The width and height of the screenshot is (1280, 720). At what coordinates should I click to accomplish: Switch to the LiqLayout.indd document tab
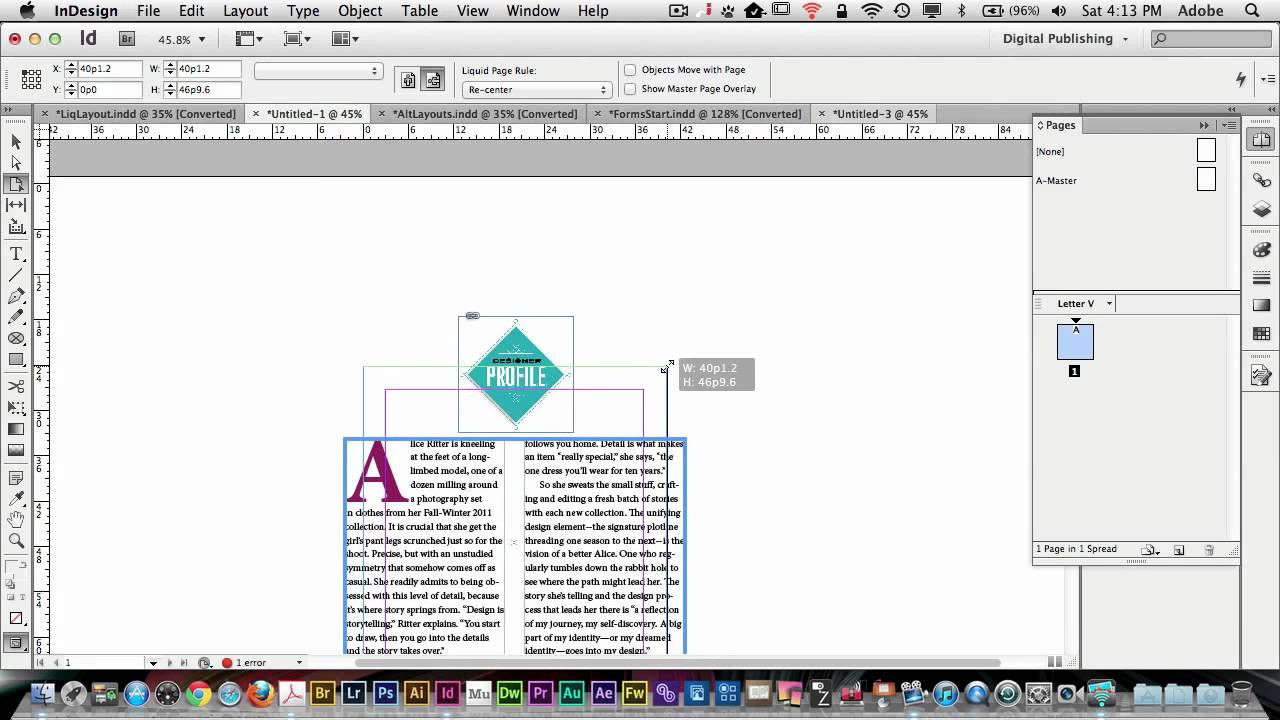pyautogui.click(x=146, y=114)
